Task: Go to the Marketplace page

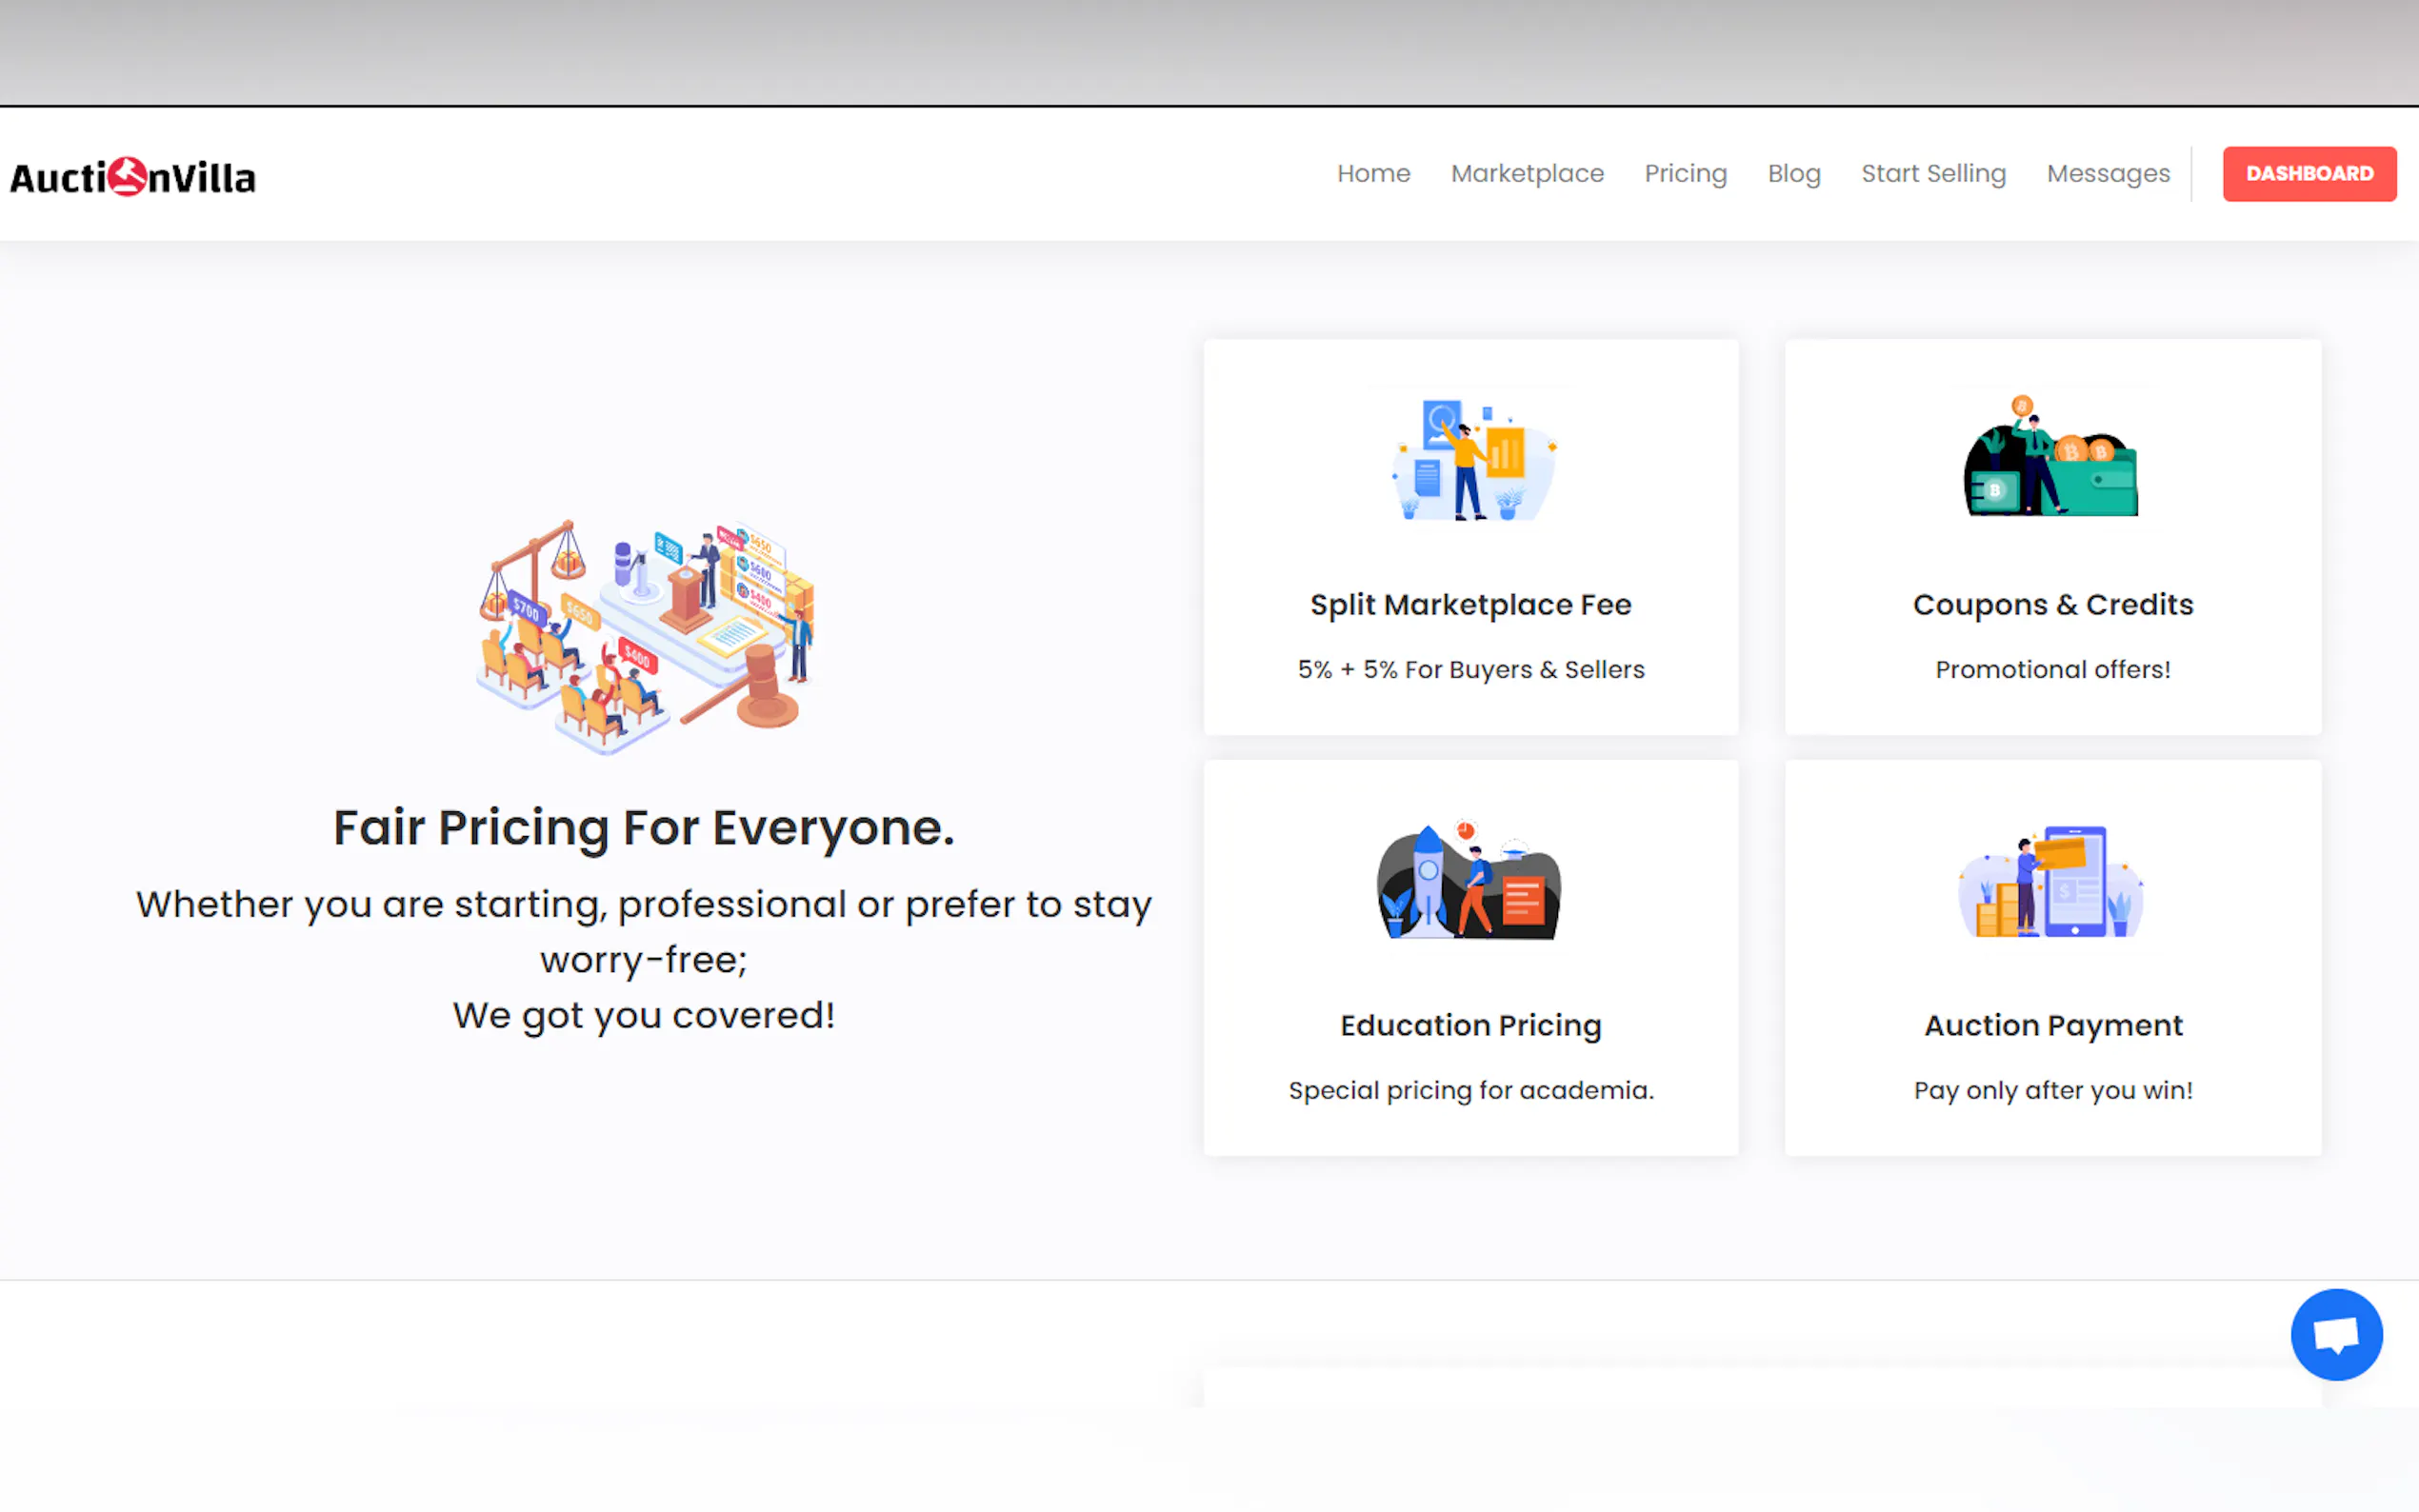Action: tap(1527, 174)
